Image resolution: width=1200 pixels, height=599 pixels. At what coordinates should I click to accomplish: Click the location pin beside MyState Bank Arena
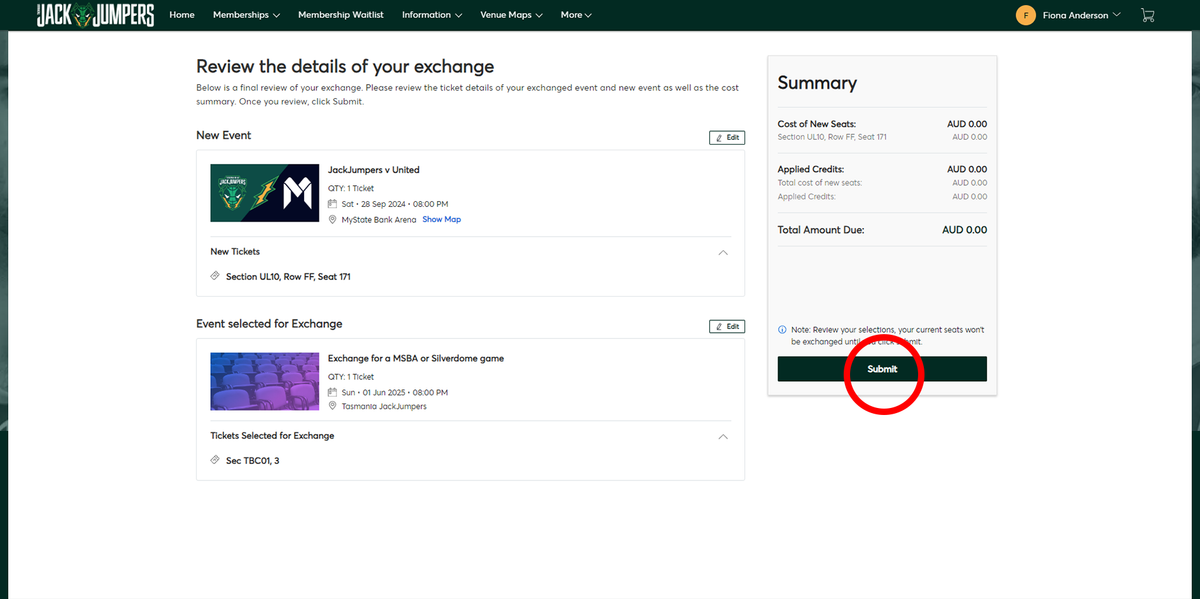coord(333,219)
